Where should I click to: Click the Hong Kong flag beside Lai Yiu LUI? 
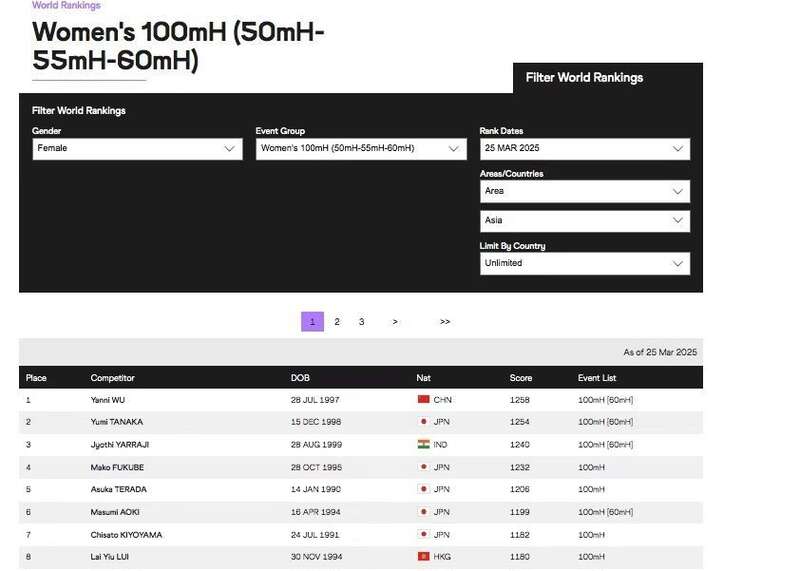[x=423, y=556]
